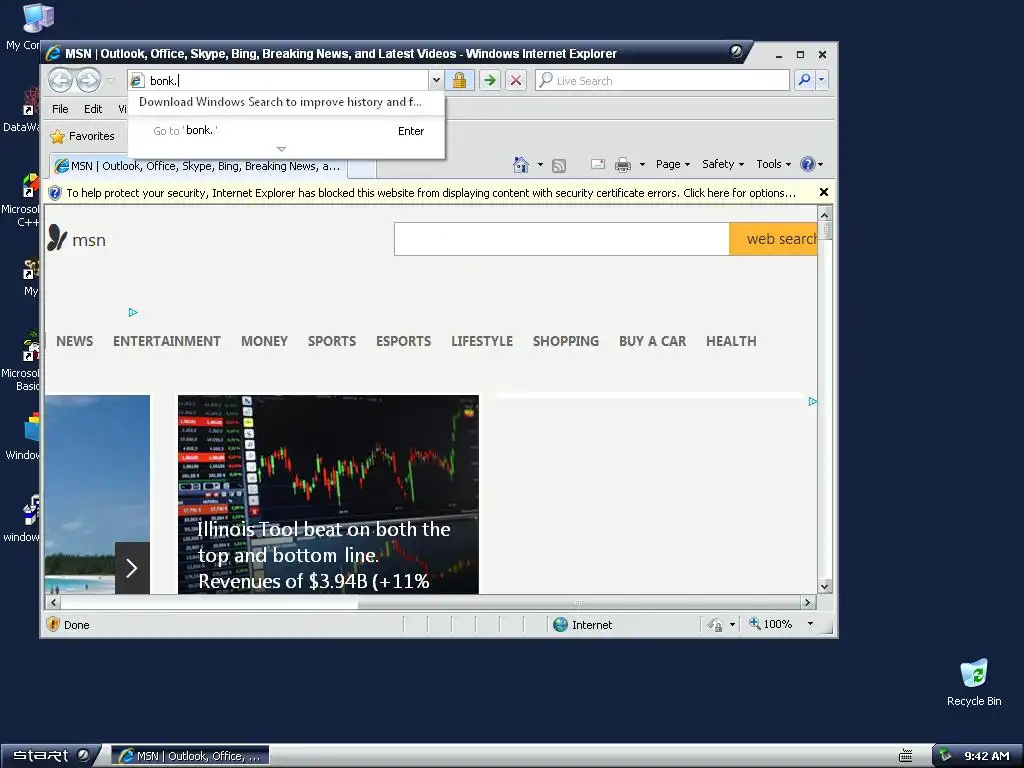Select the MSN browser tab
Viewport: 1024px width, 768px height.
click(x=199, y=166)
